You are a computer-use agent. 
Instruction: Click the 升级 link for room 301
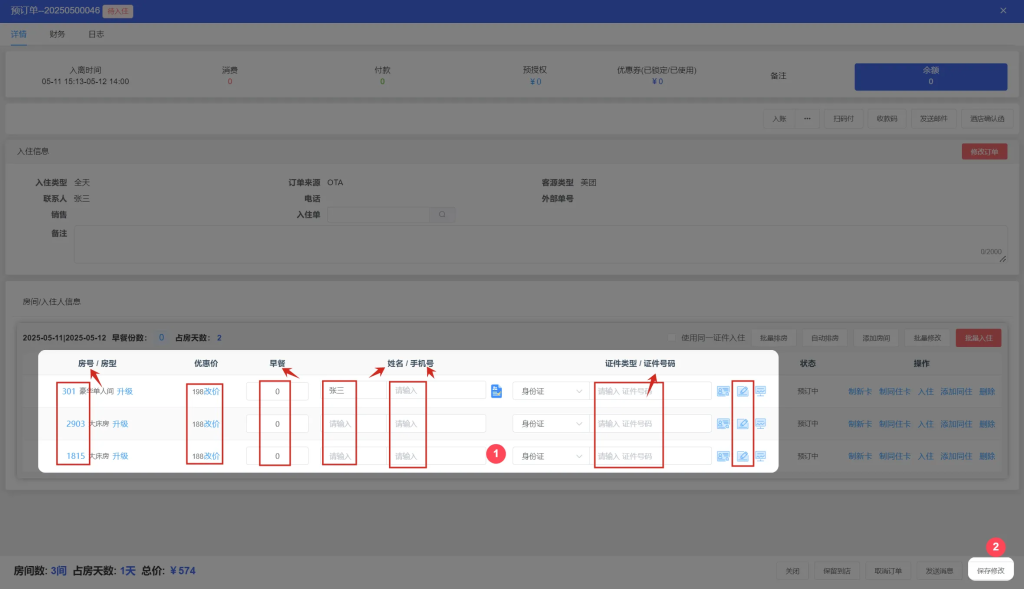tap(125, 391)
